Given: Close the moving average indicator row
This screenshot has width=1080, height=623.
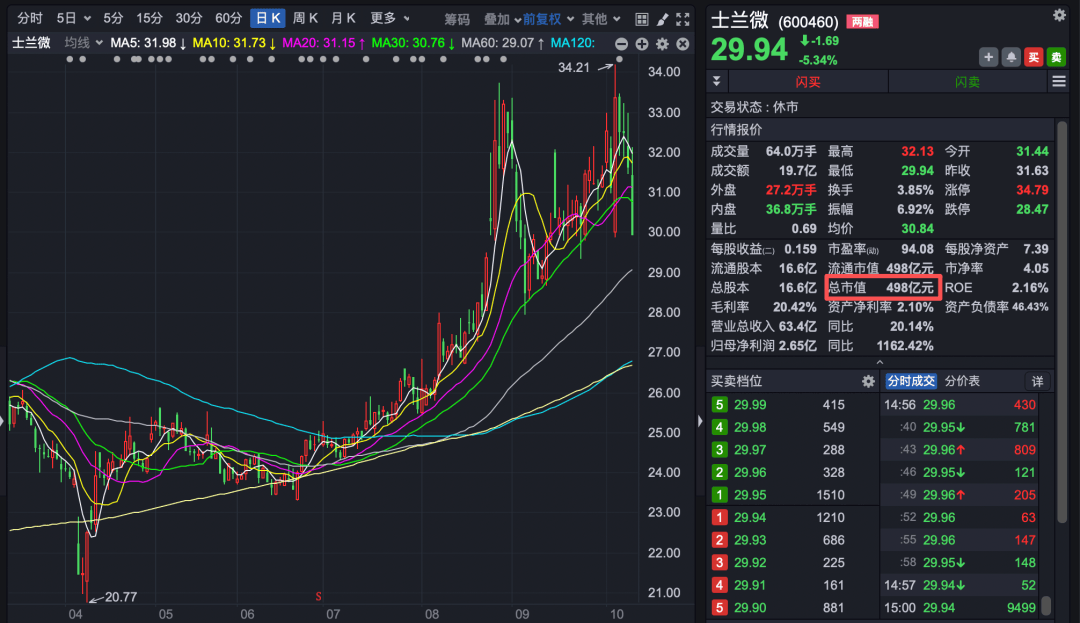Looking at the screenshot, I should pyautogui.click(x=682, y=43).
